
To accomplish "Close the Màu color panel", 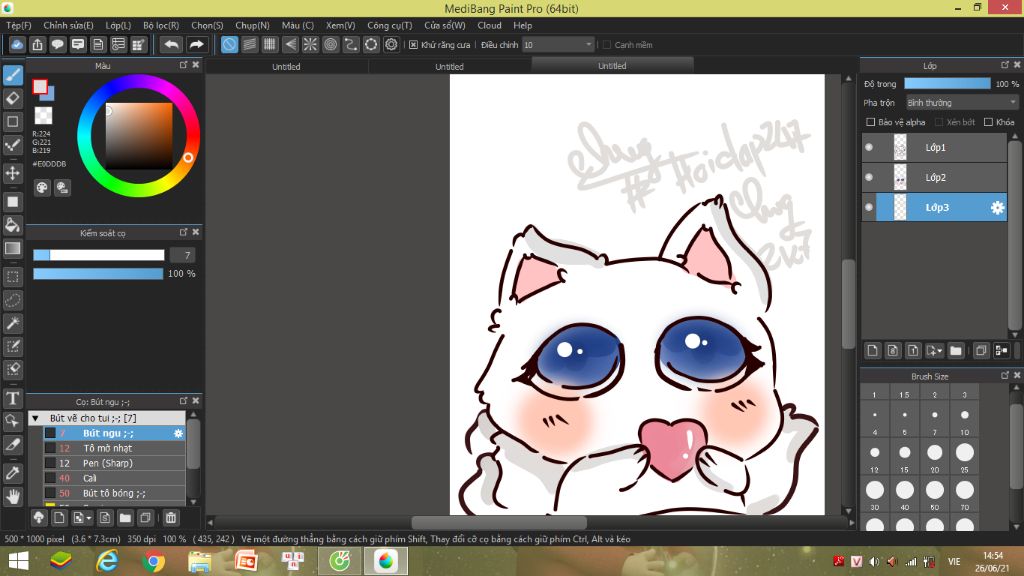I will [196, 65].
